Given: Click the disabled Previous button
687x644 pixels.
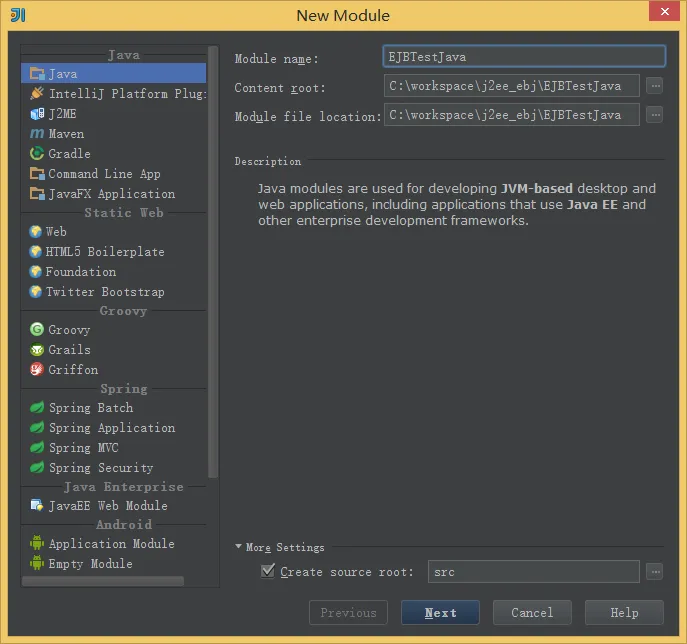Looking at the screenshot, I should (x=348, y=612).
